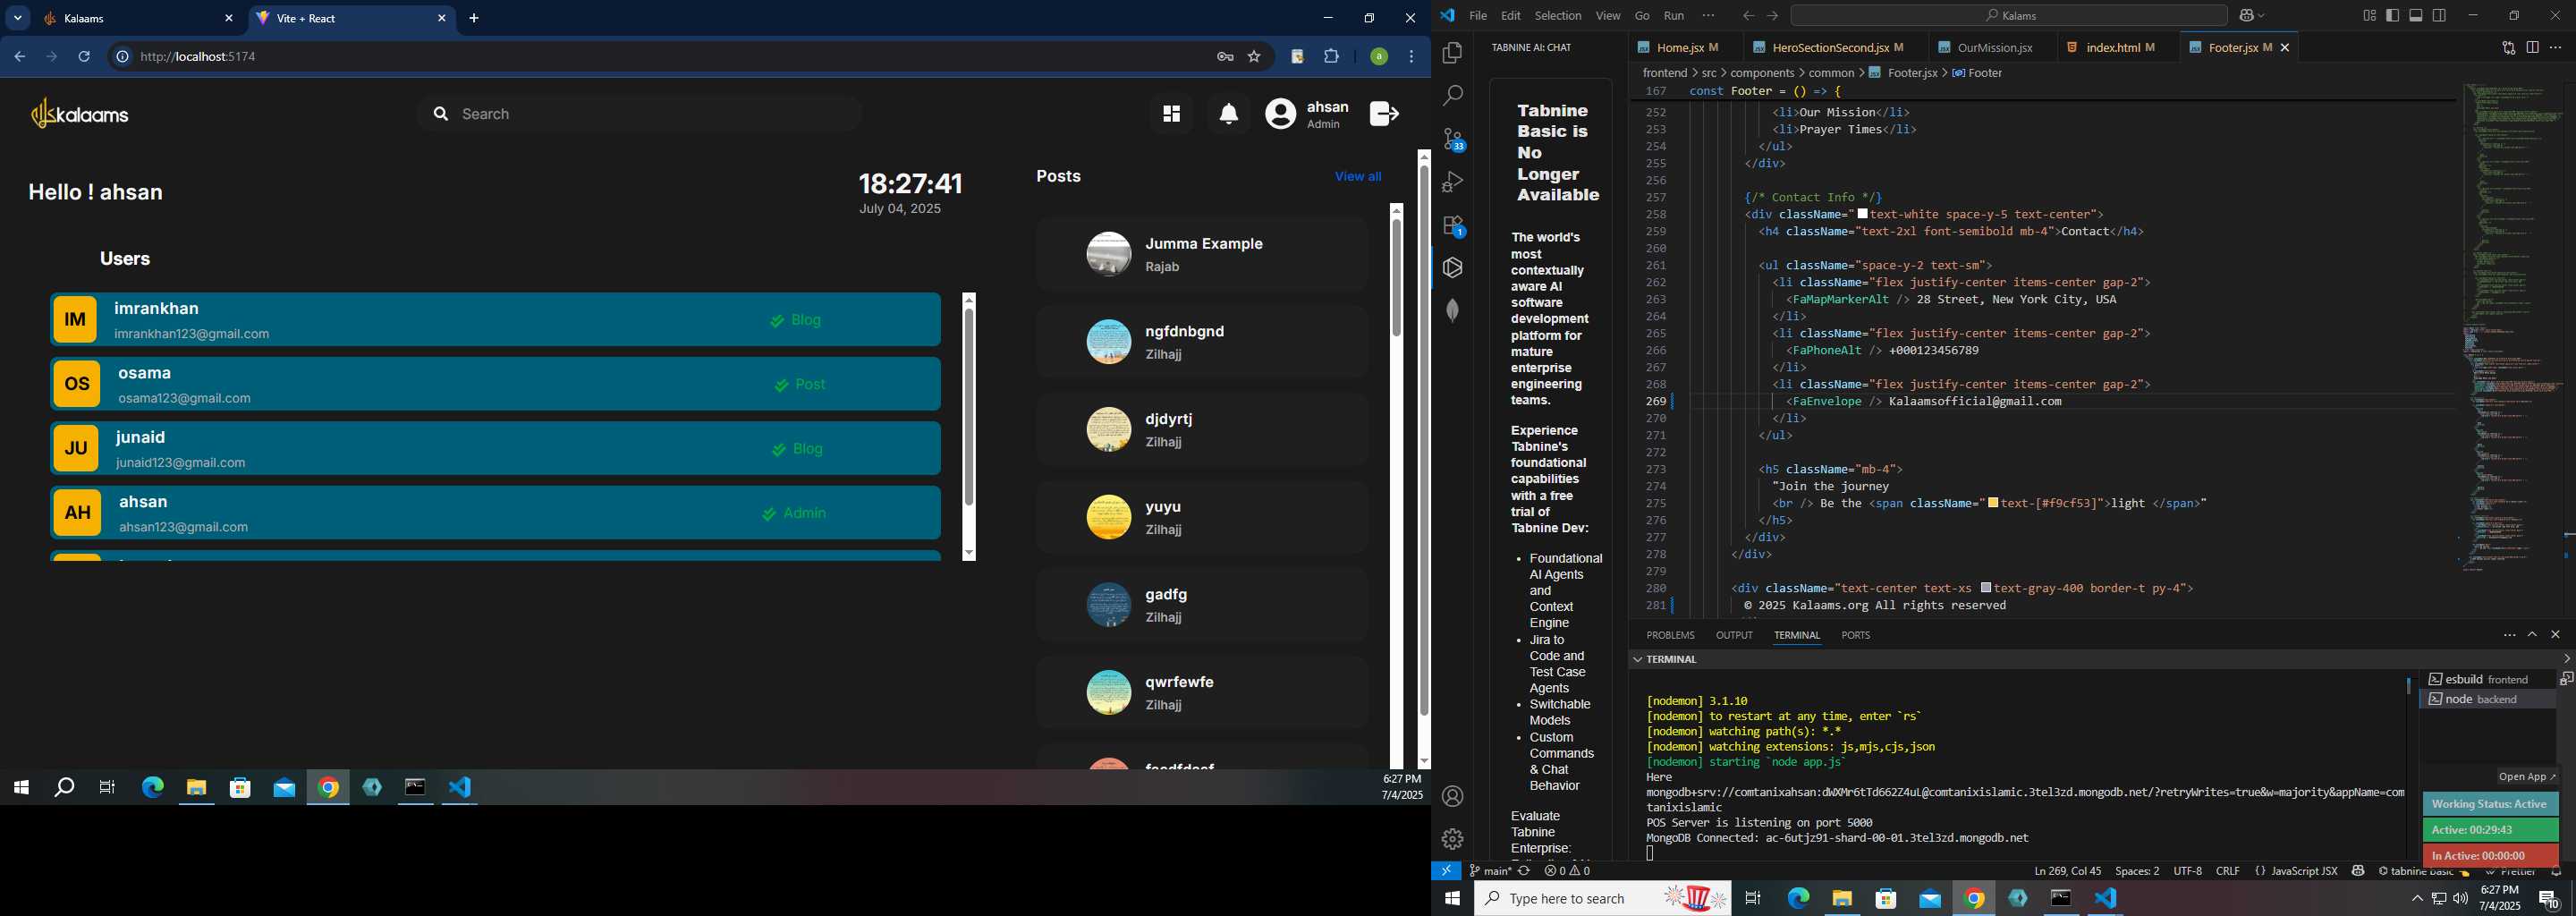Select the node backend terminal
The width and height of the screenshot is (2576, 916).
pyautogui.click(x=2487, y=699)
